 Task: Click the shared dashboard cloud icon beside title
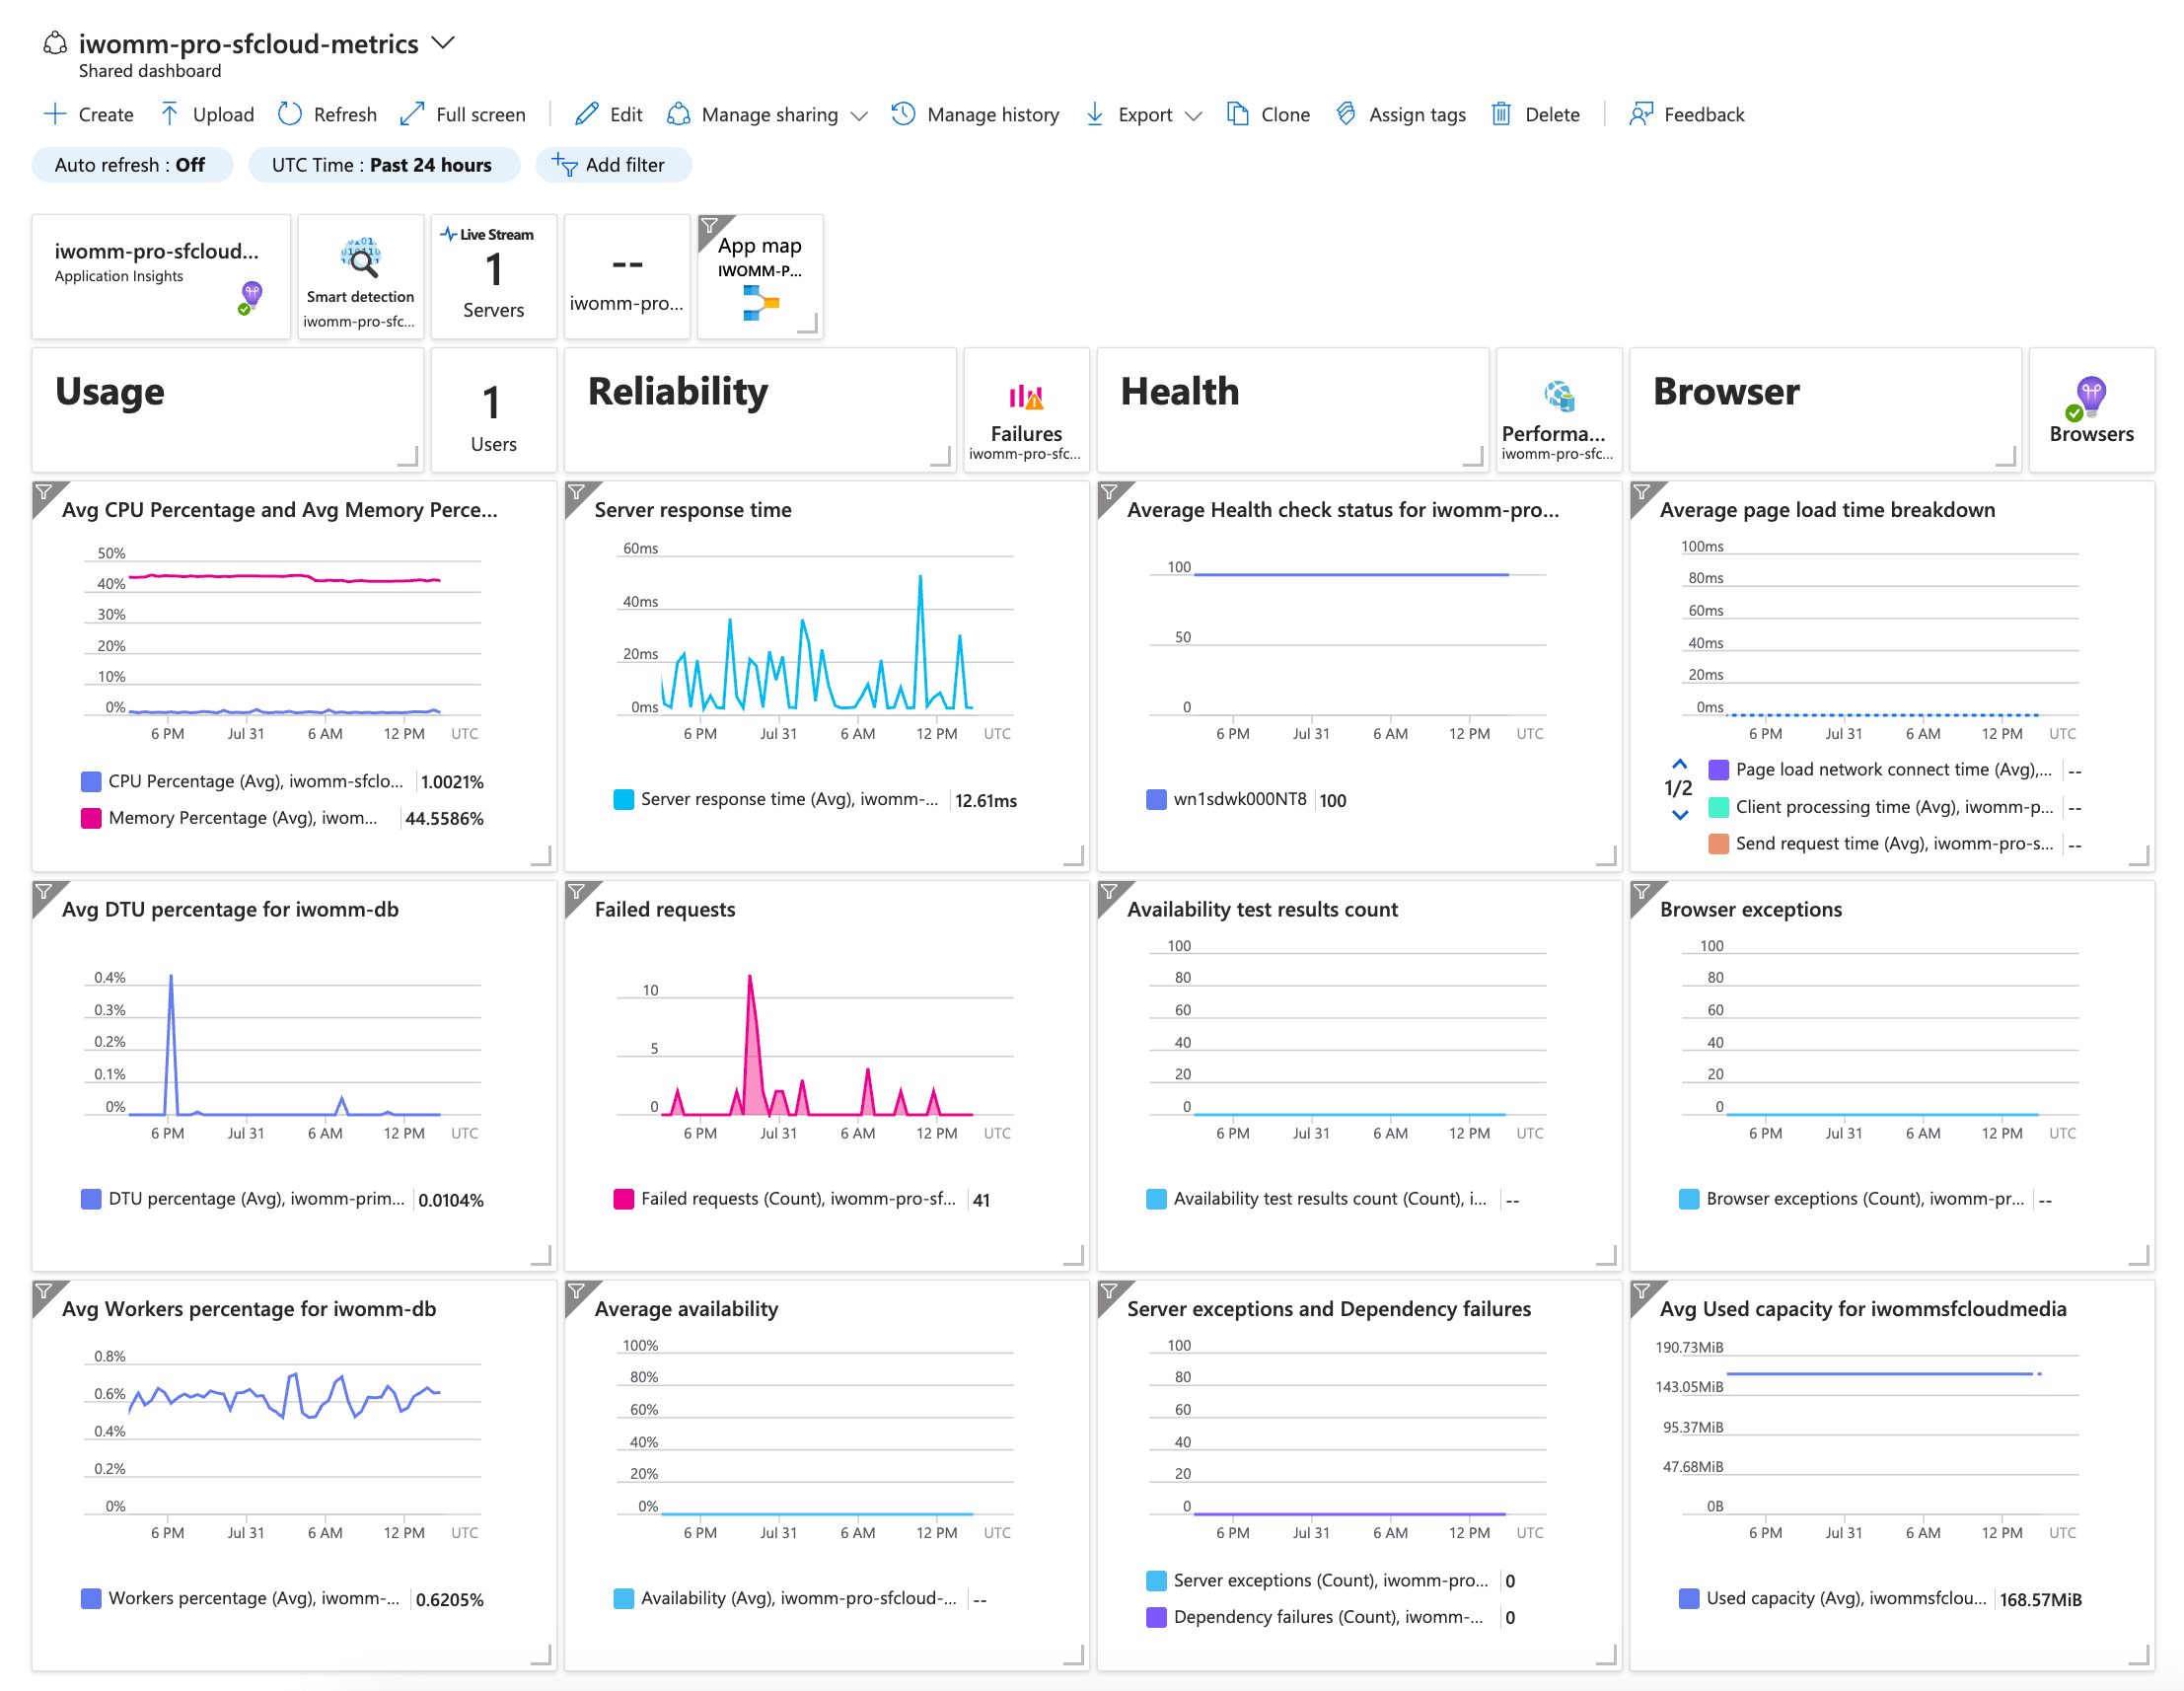(x=55, y=43)
